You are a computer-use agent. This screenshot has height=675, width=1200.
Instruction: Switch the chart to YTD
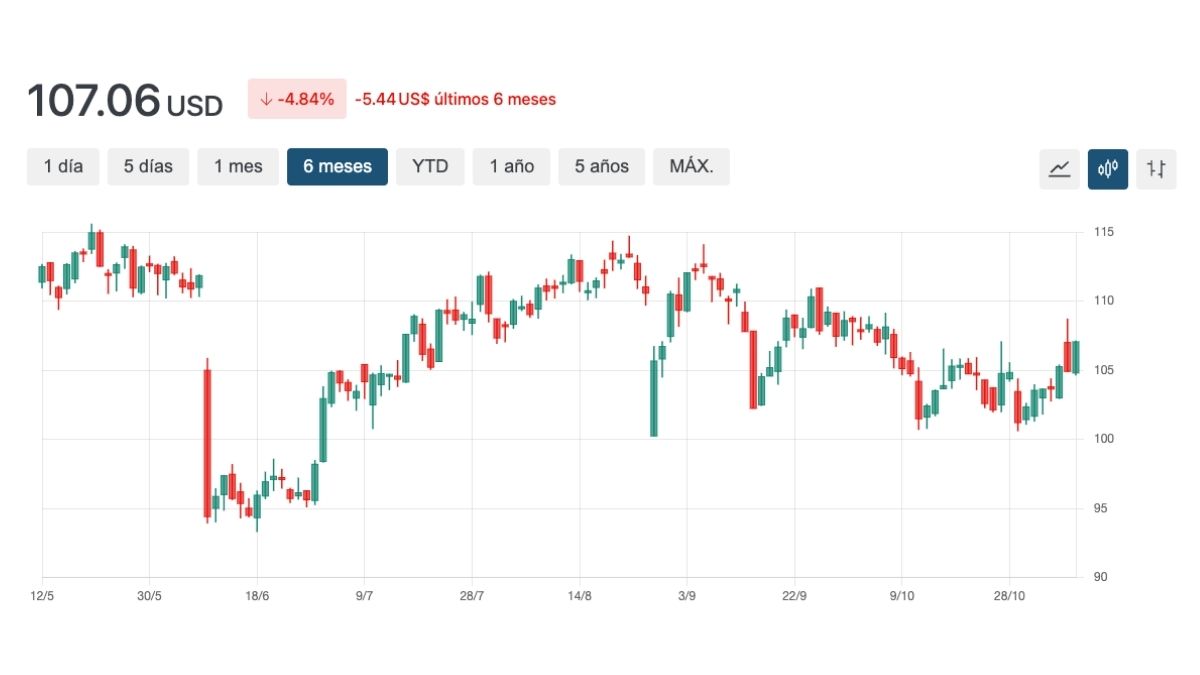point(430,167)
